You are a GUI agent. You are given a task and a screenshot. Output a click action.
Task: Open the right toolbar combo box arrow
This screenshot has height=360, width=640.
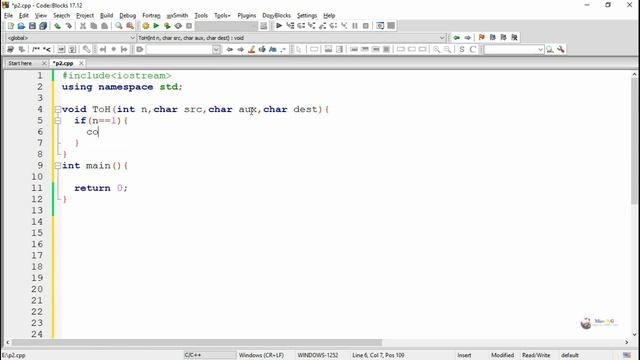point(540,49)
